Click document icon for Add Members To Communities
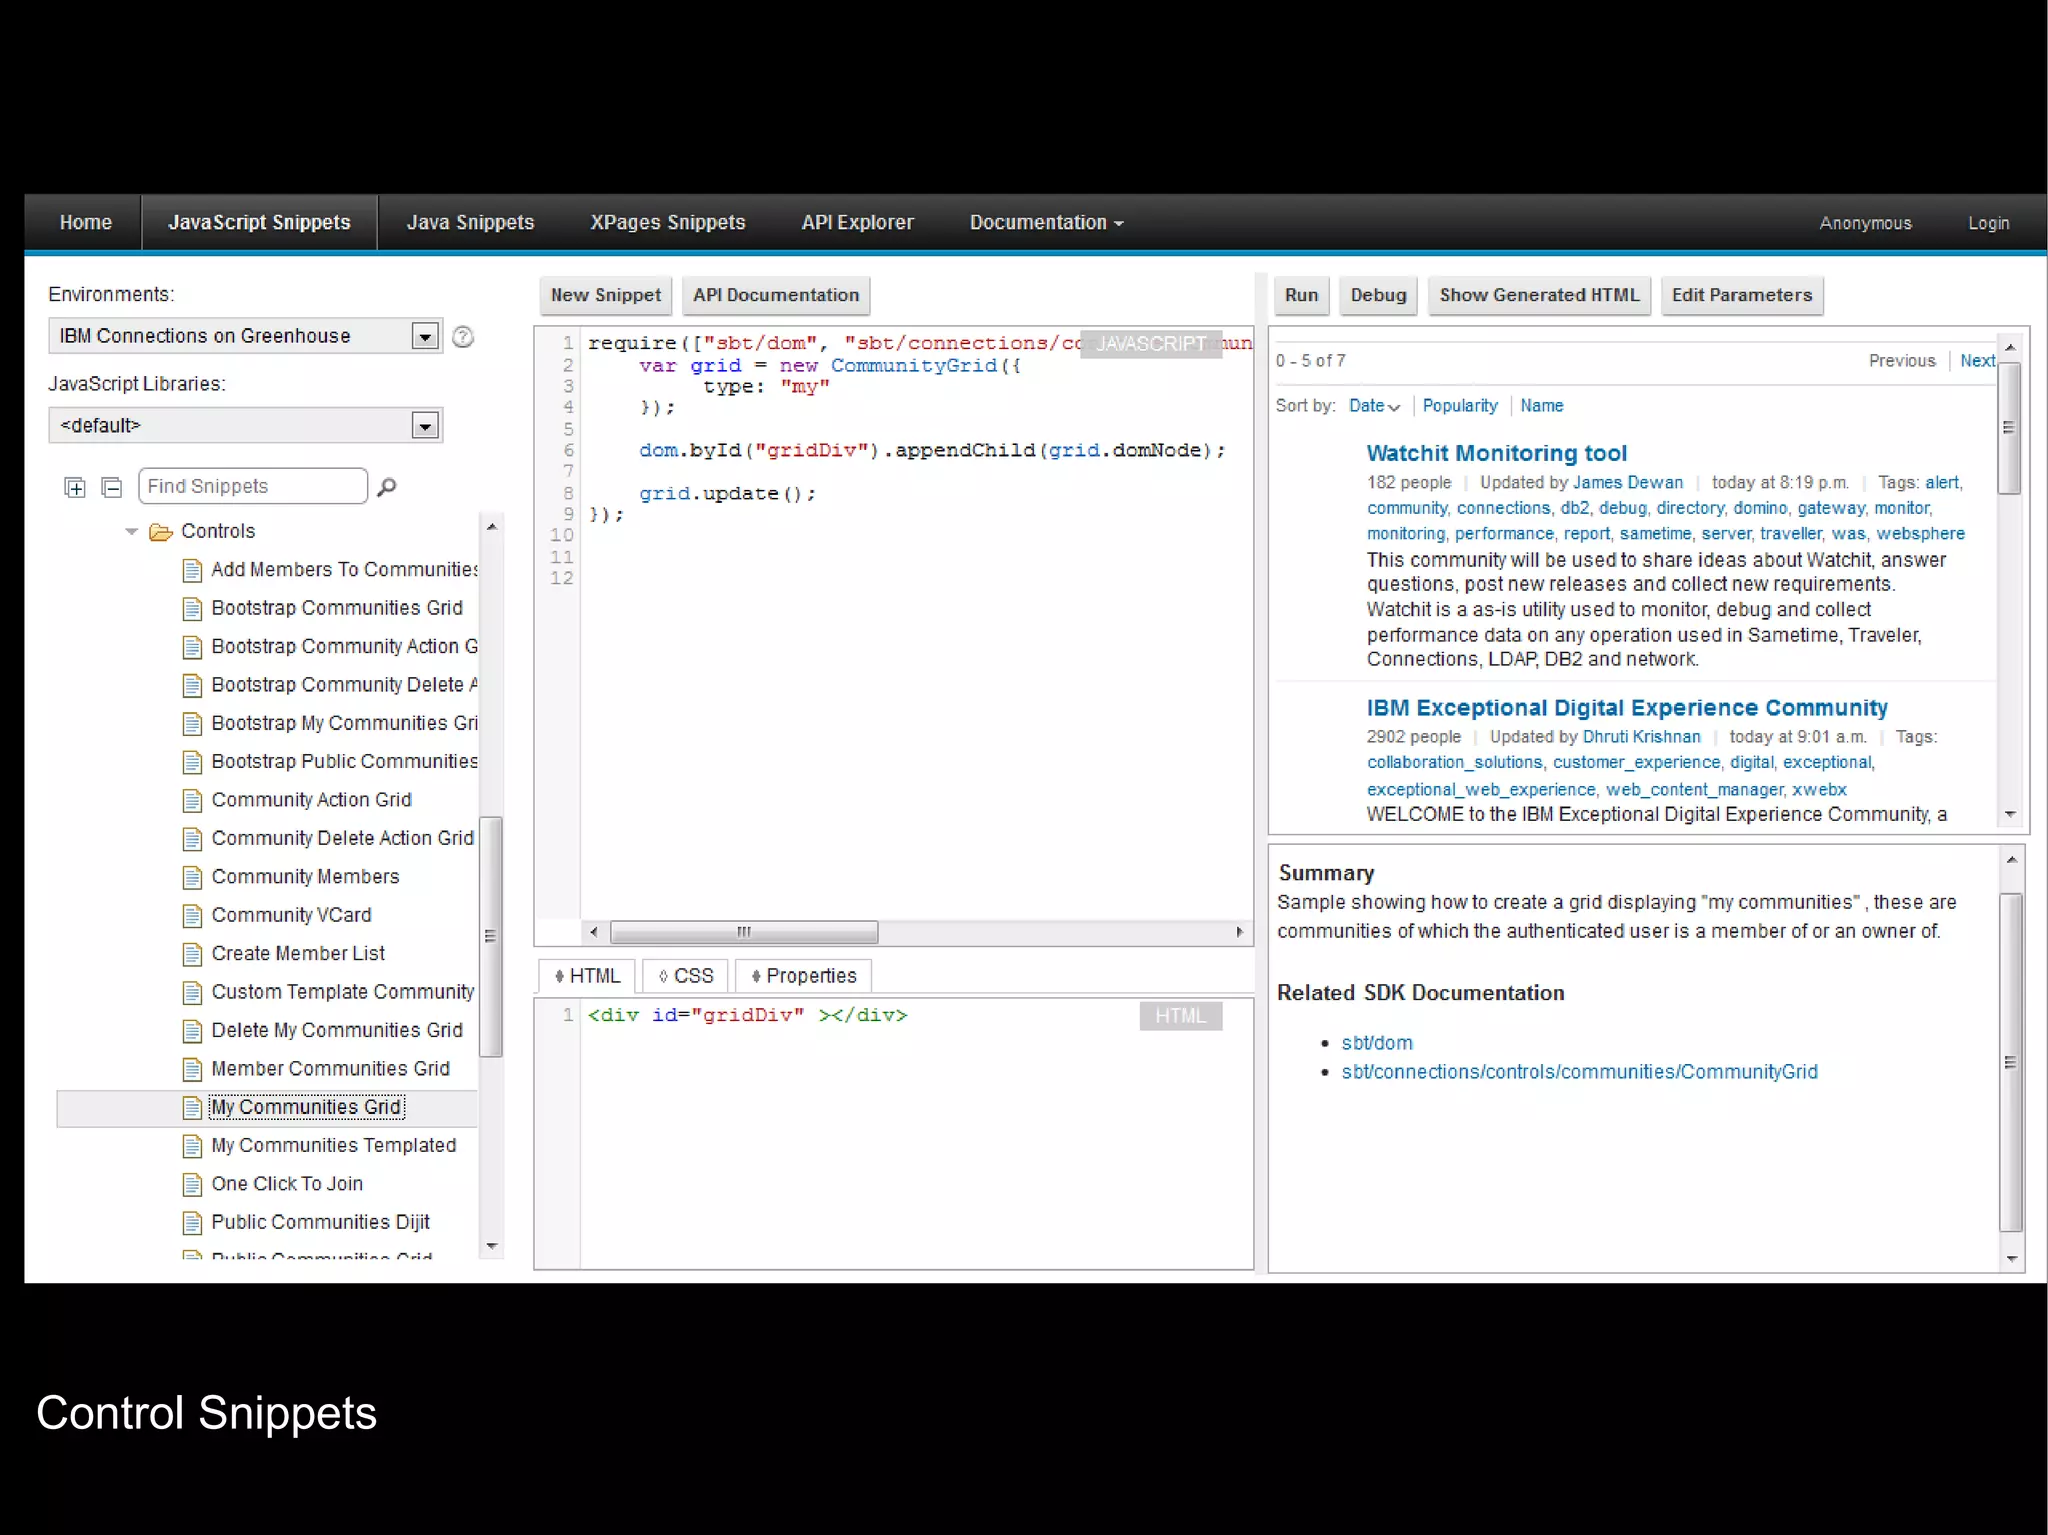 pos(193,571)
